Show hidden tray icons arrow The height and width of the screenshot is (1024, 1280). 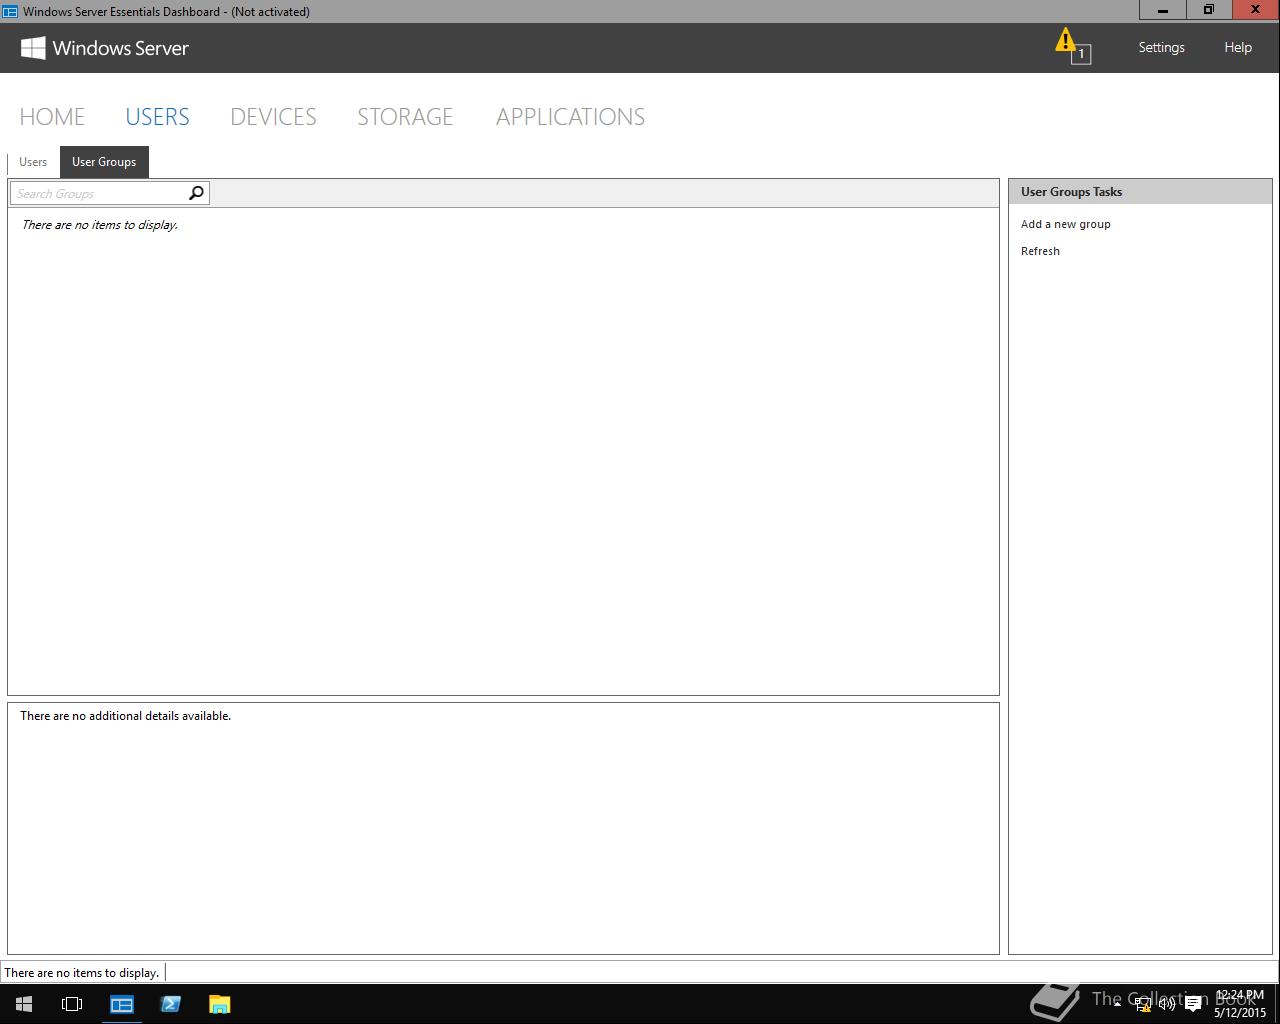tap(1117, 1003)
